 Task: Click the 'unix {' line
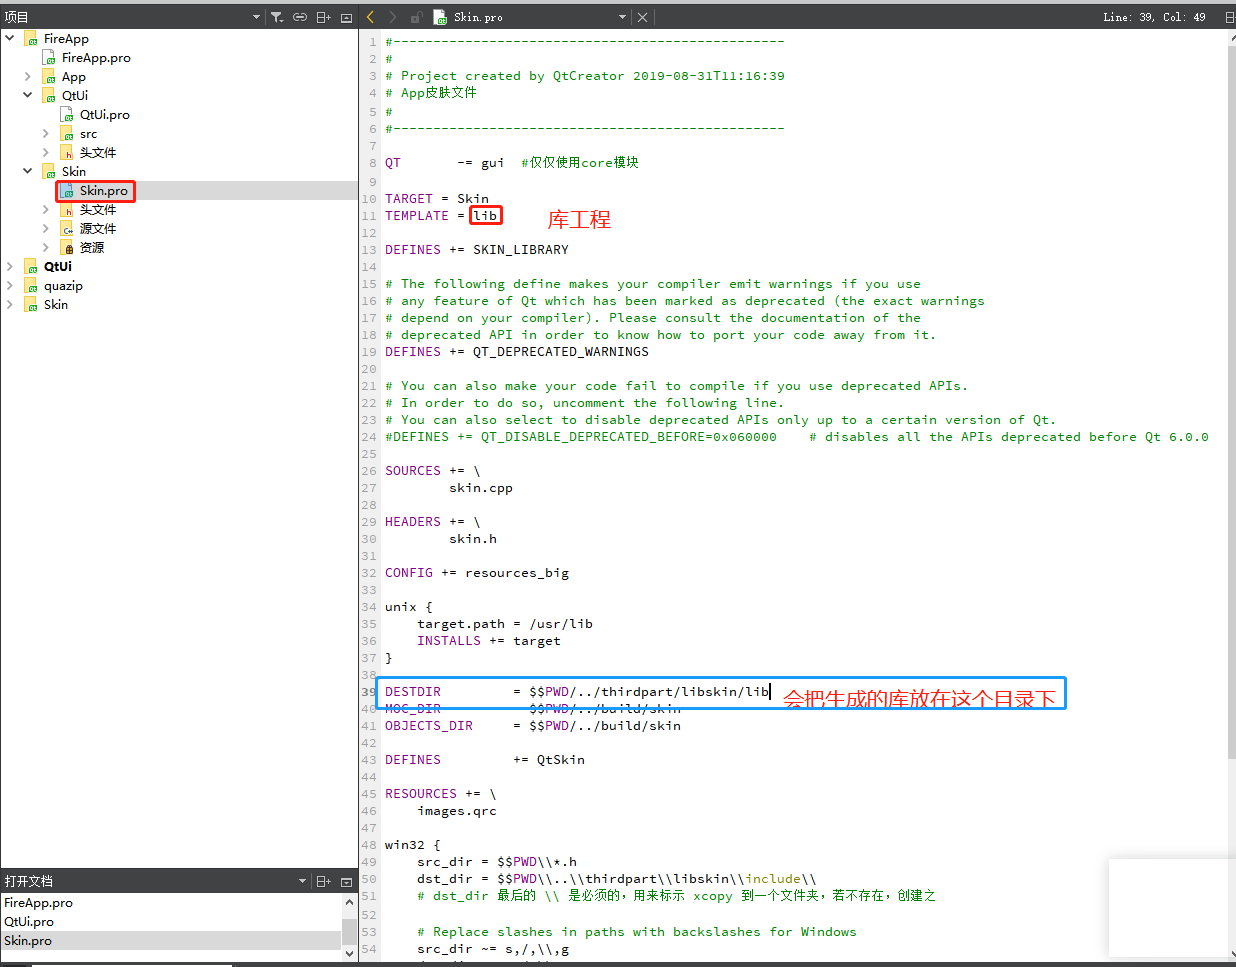point(409,607)
